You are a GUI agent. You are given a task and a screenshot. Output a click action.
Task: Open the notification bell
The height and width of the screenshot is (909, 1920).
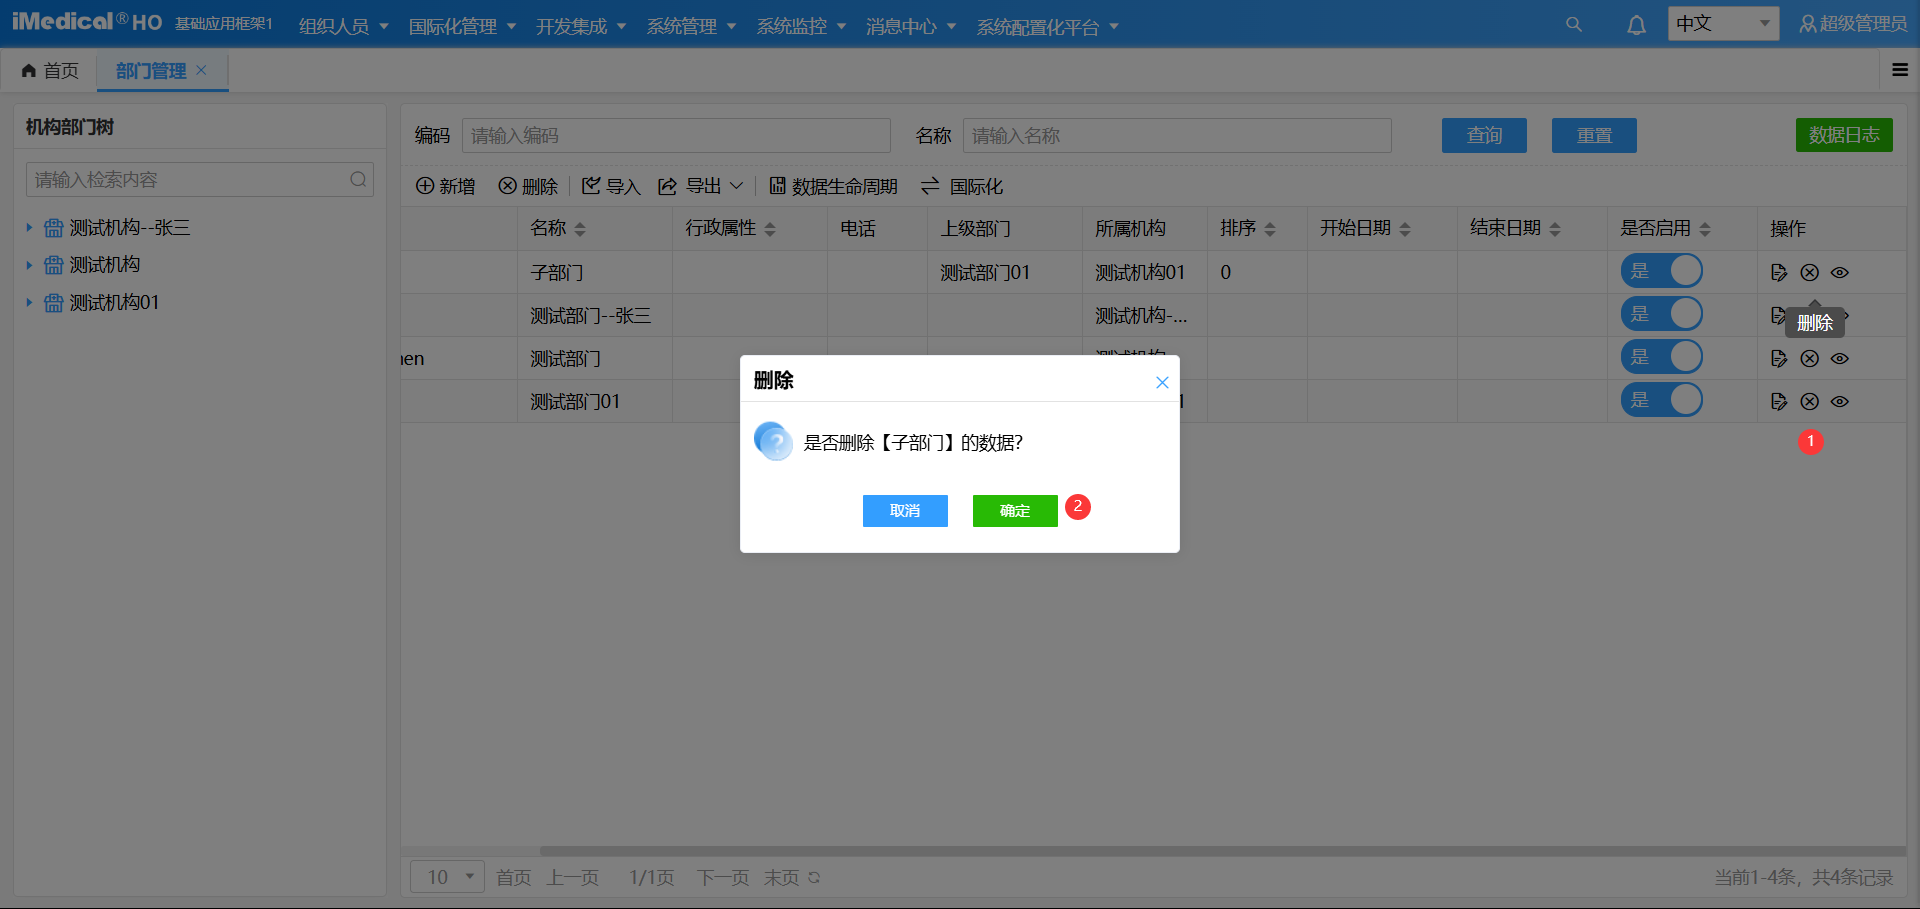coord(1636,25)
